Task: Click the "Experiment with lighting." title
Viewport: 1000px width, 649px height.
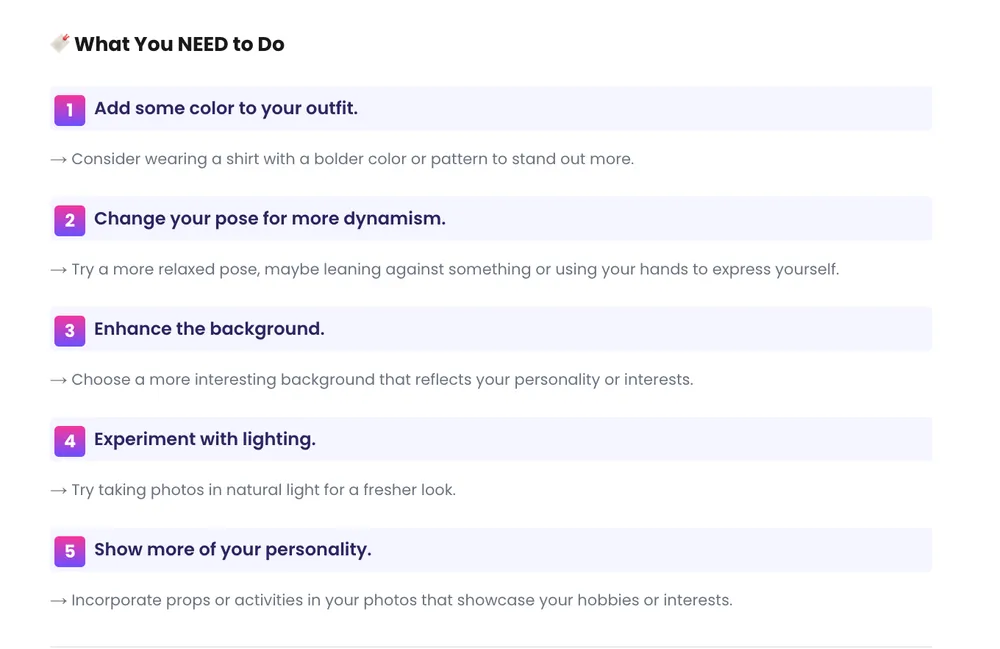Action: tap(204, 439)
